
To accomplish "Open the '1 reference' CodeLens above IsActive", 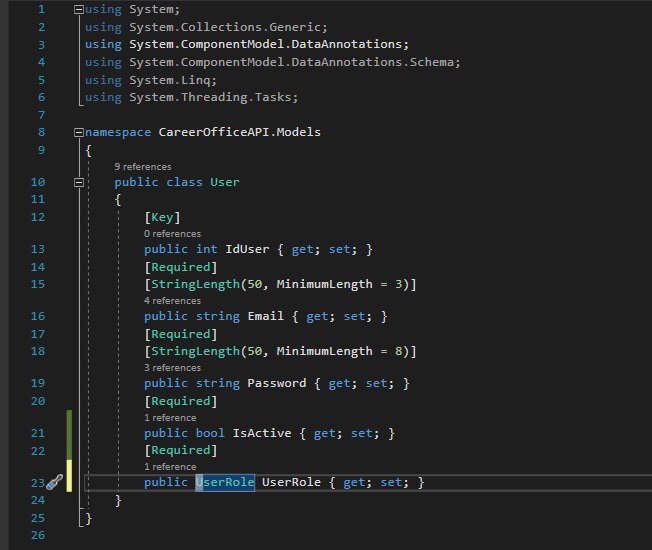I will pyautogui.click(x=170, y=417).
